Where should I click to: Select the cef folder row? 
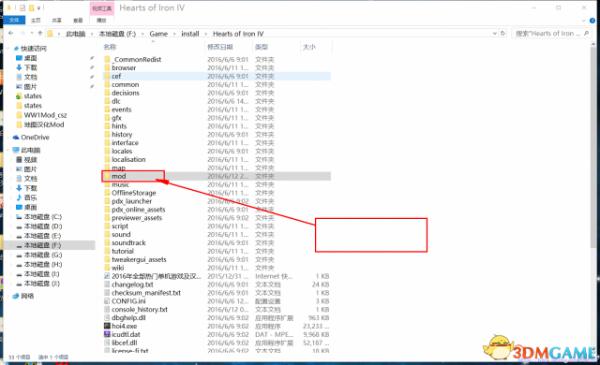[217, 76]
